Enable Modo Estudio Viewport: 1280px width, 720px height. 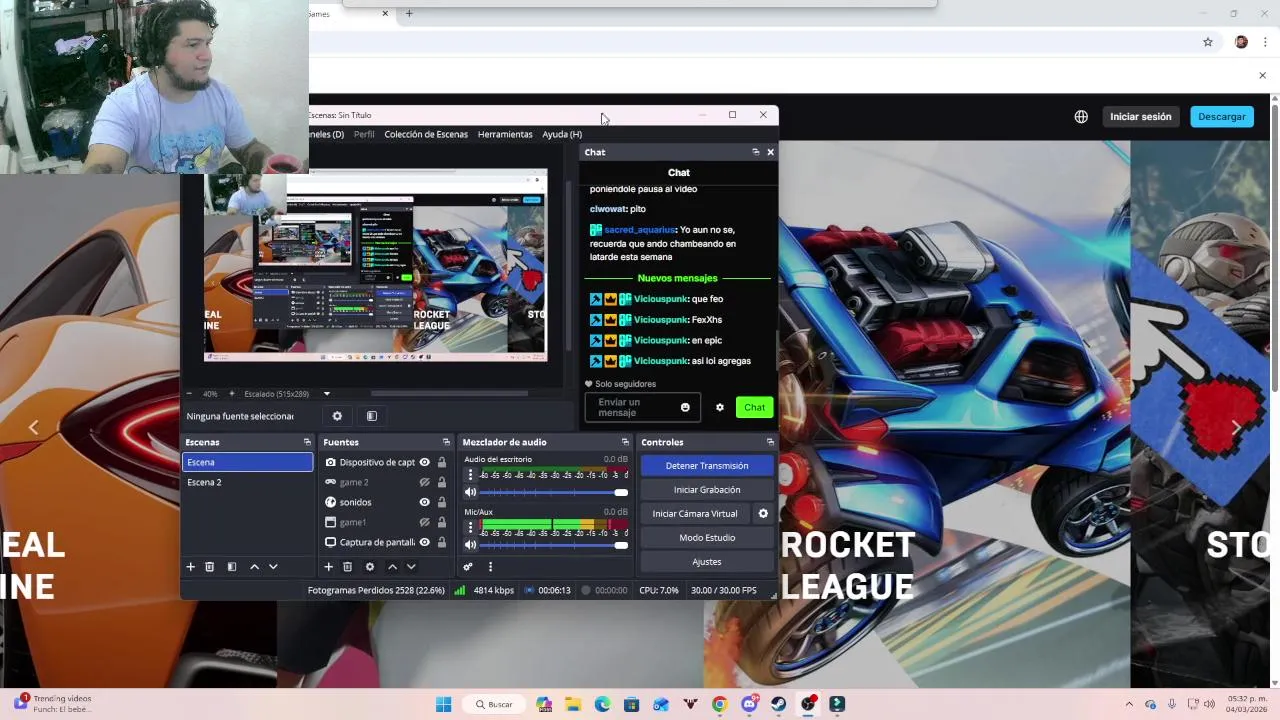[707, 538]
